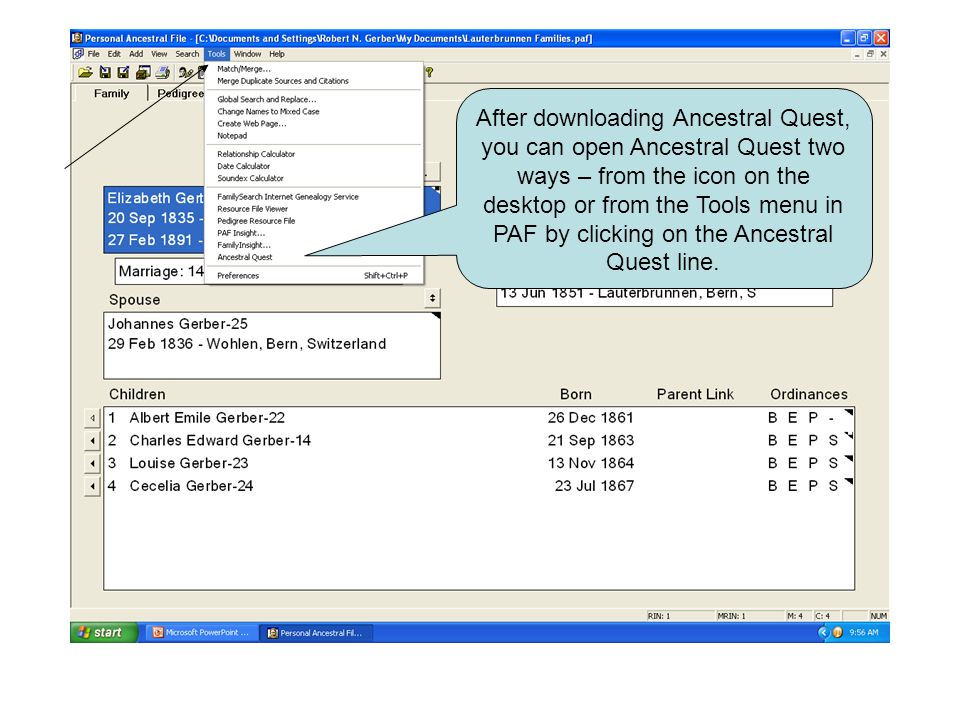The width and height of the screenshot is (960, 720).
Task: Open Resource File Viewer
Action: pyautogui.click(x=313, y=209)
